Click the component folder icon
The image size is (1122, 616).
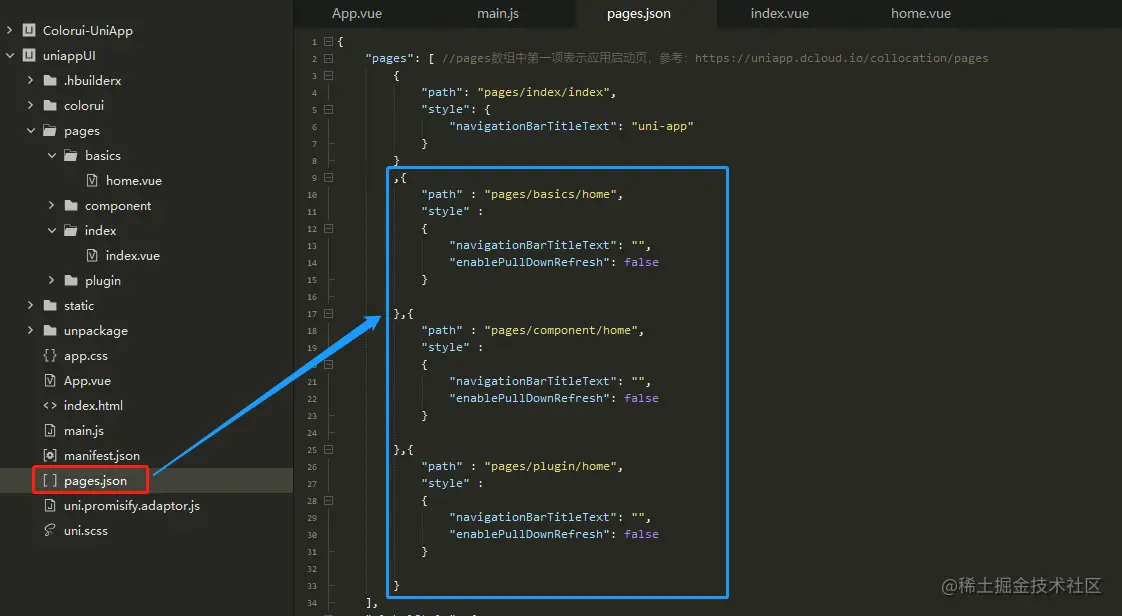71,205
